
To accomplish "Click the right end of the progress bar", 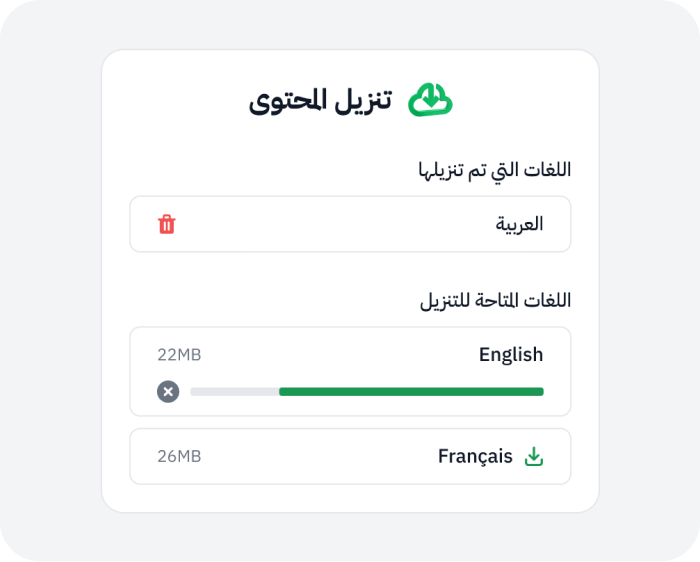I will point(540,392).
